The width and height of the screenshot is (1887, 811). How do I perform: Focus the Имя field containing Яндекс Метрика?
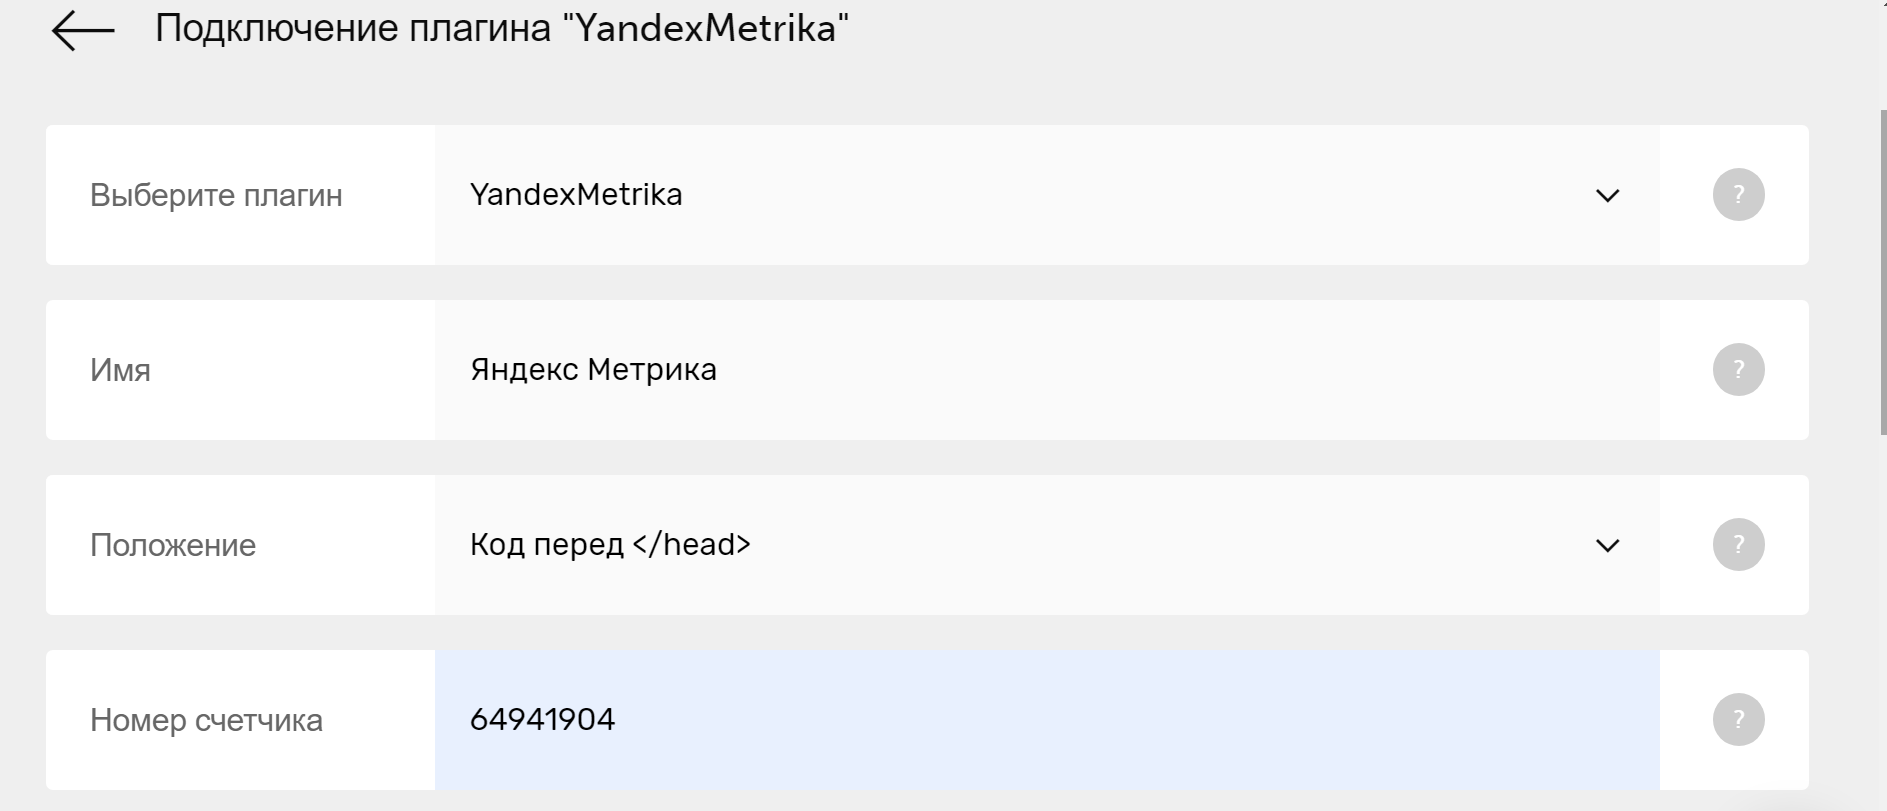click(x=1047, y=370)
